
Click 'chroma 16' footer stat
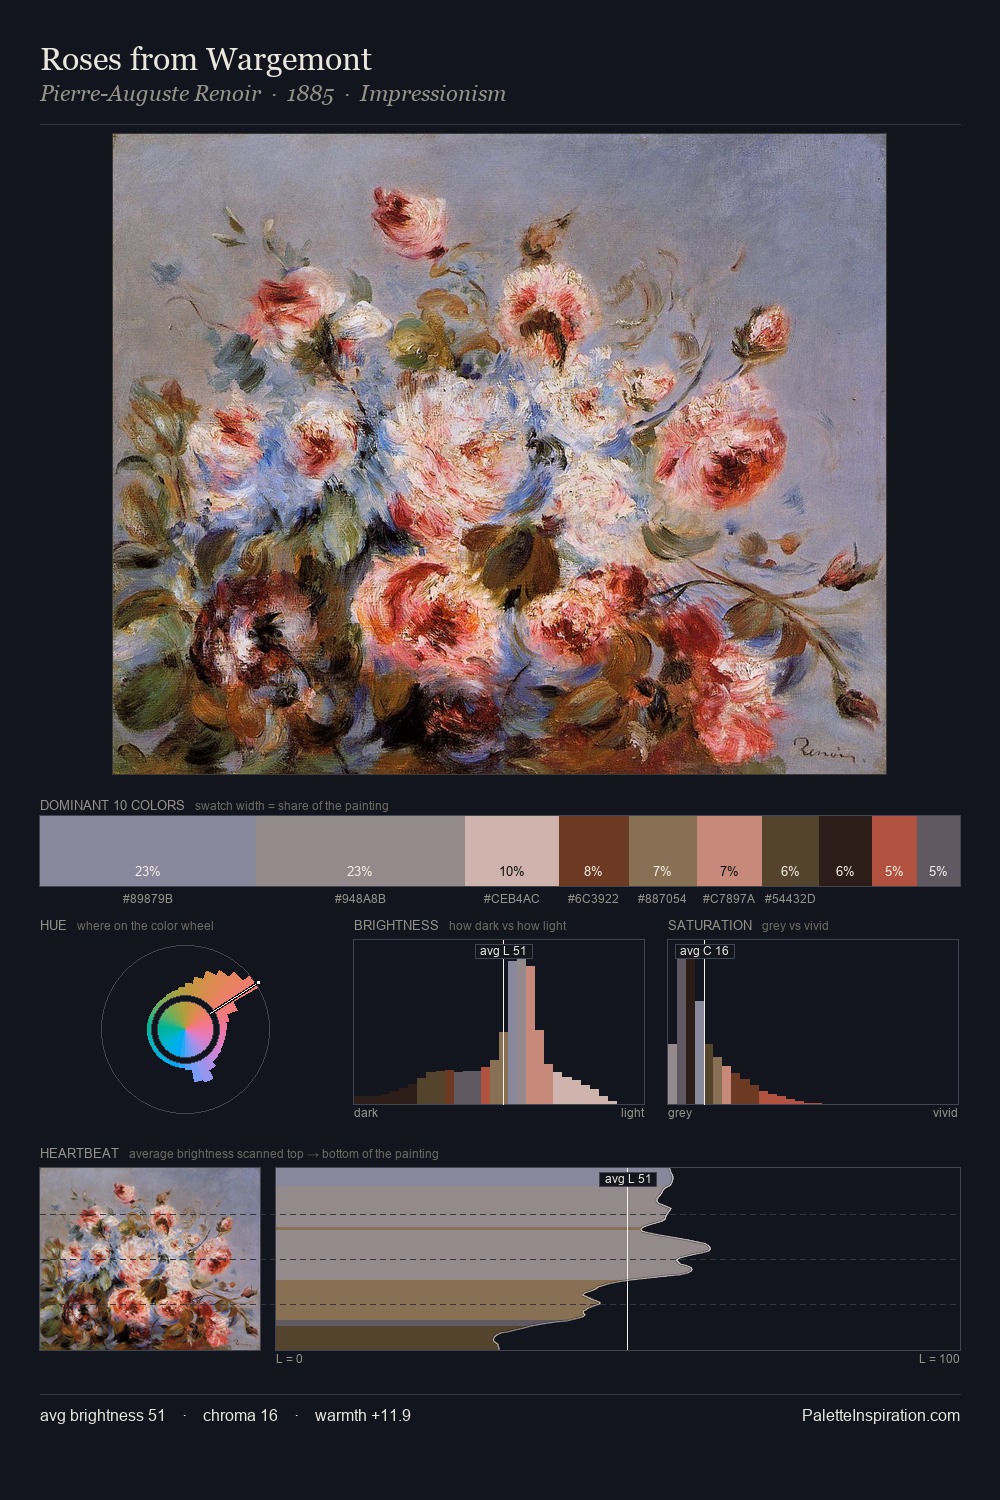pos(240,1415)
